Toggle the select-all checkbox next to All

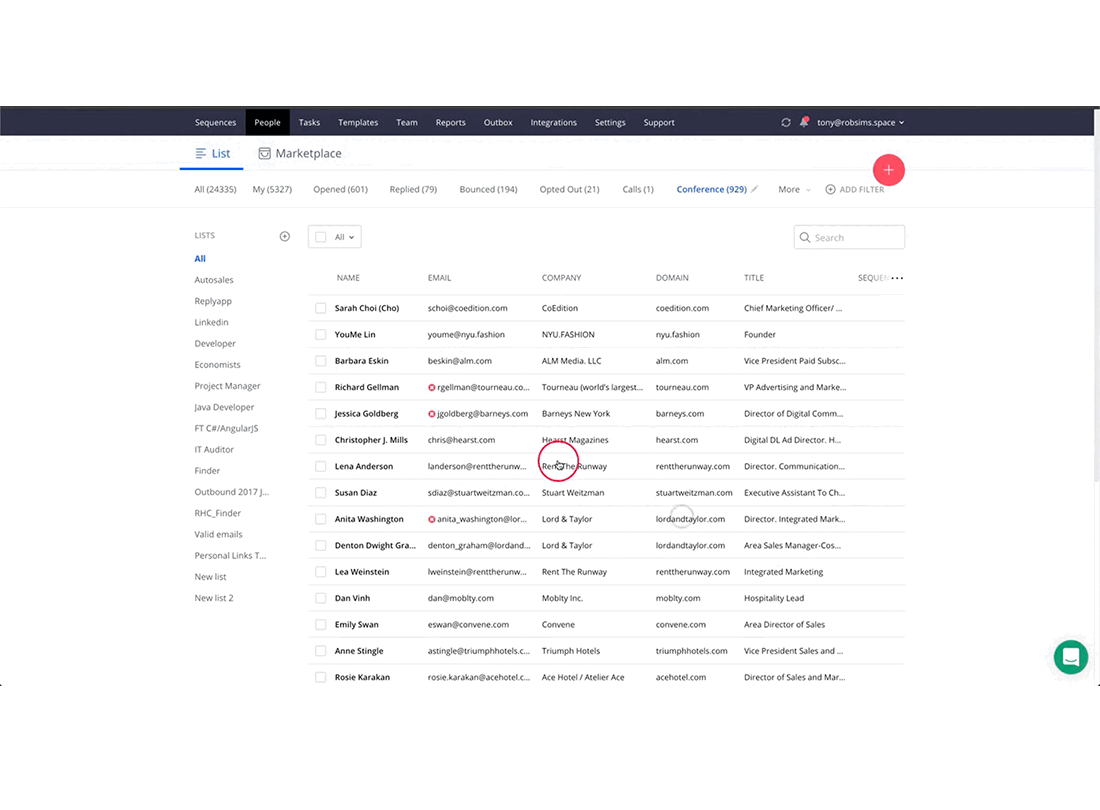pos(321,237)
